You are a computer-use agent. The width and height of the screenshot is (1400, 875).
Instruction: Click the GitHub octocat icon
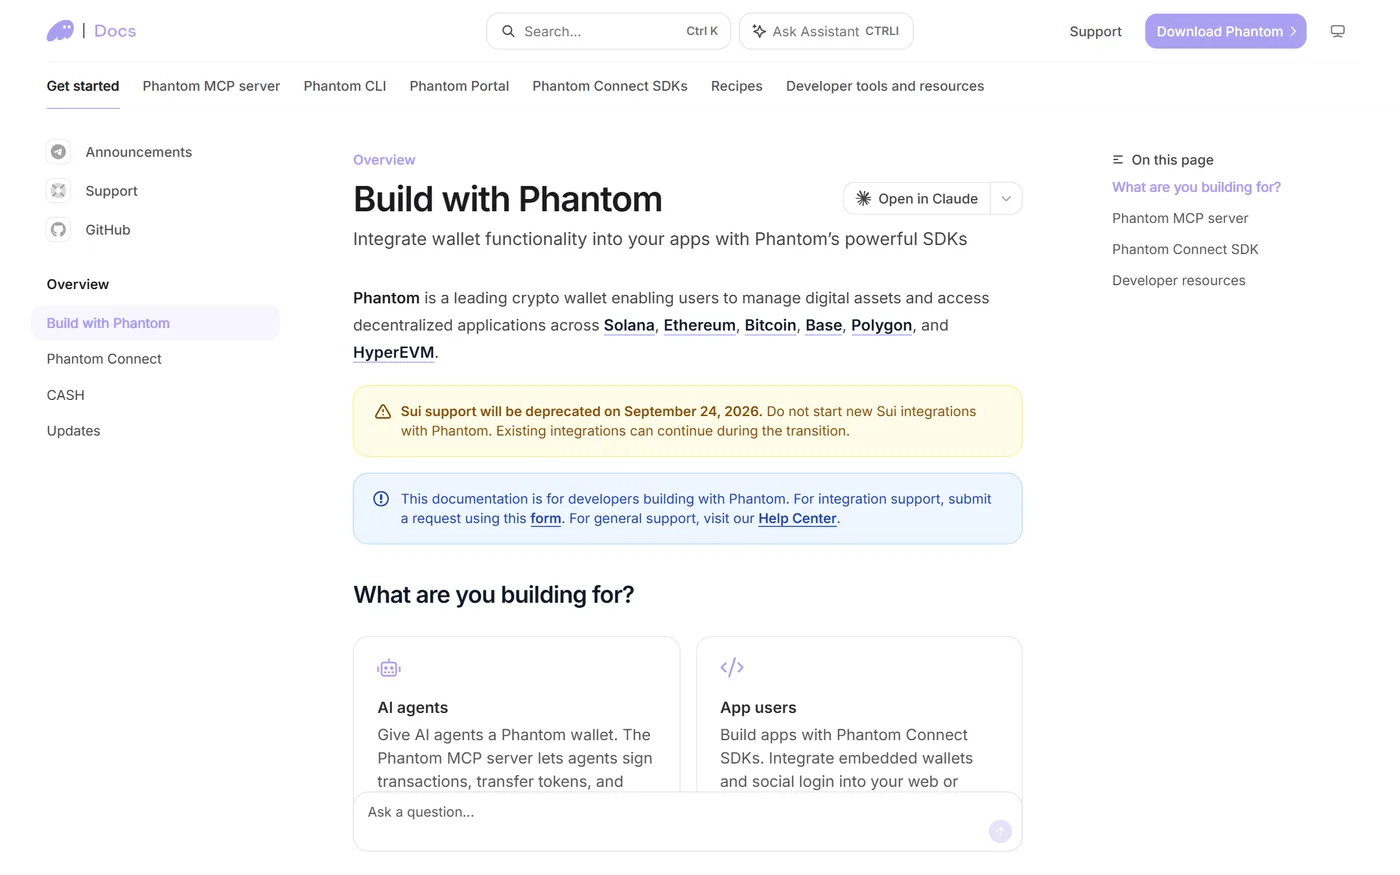click(59, 230)
